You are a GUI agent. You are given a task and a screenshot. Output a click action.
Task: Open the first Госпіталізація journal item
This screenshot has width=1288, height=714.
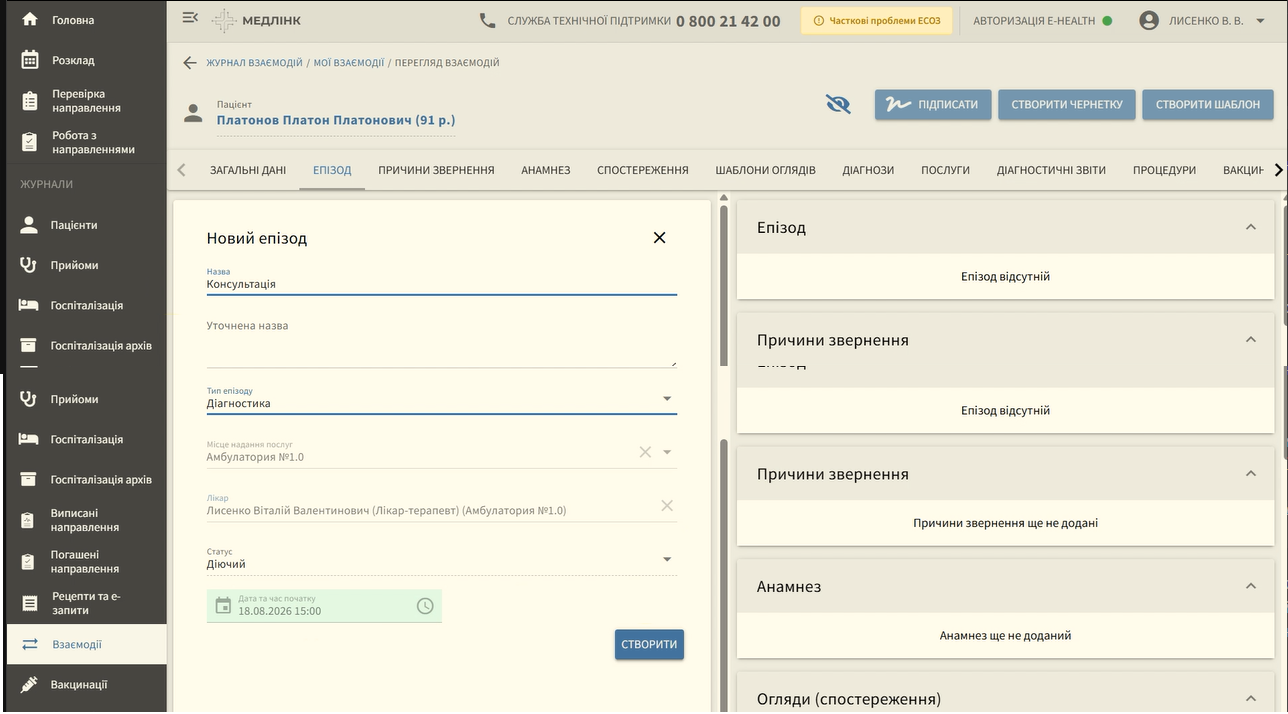pos(87,306)
